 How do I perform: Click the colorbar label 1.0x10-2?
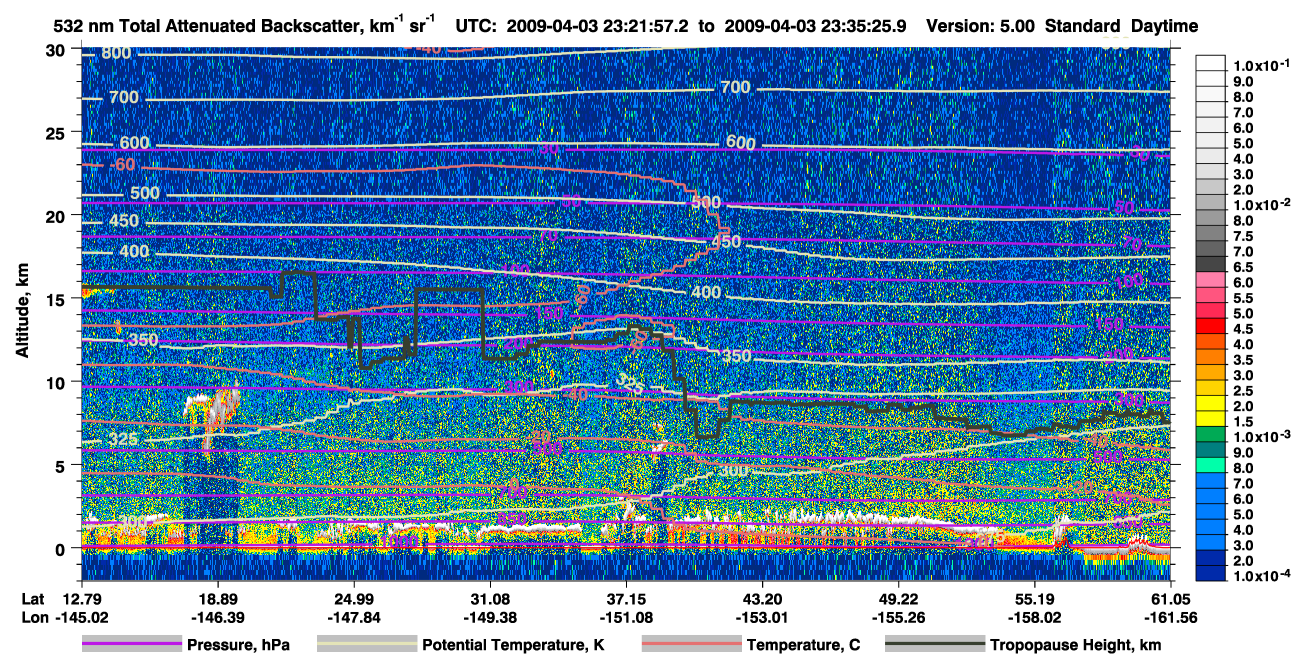1261,204
